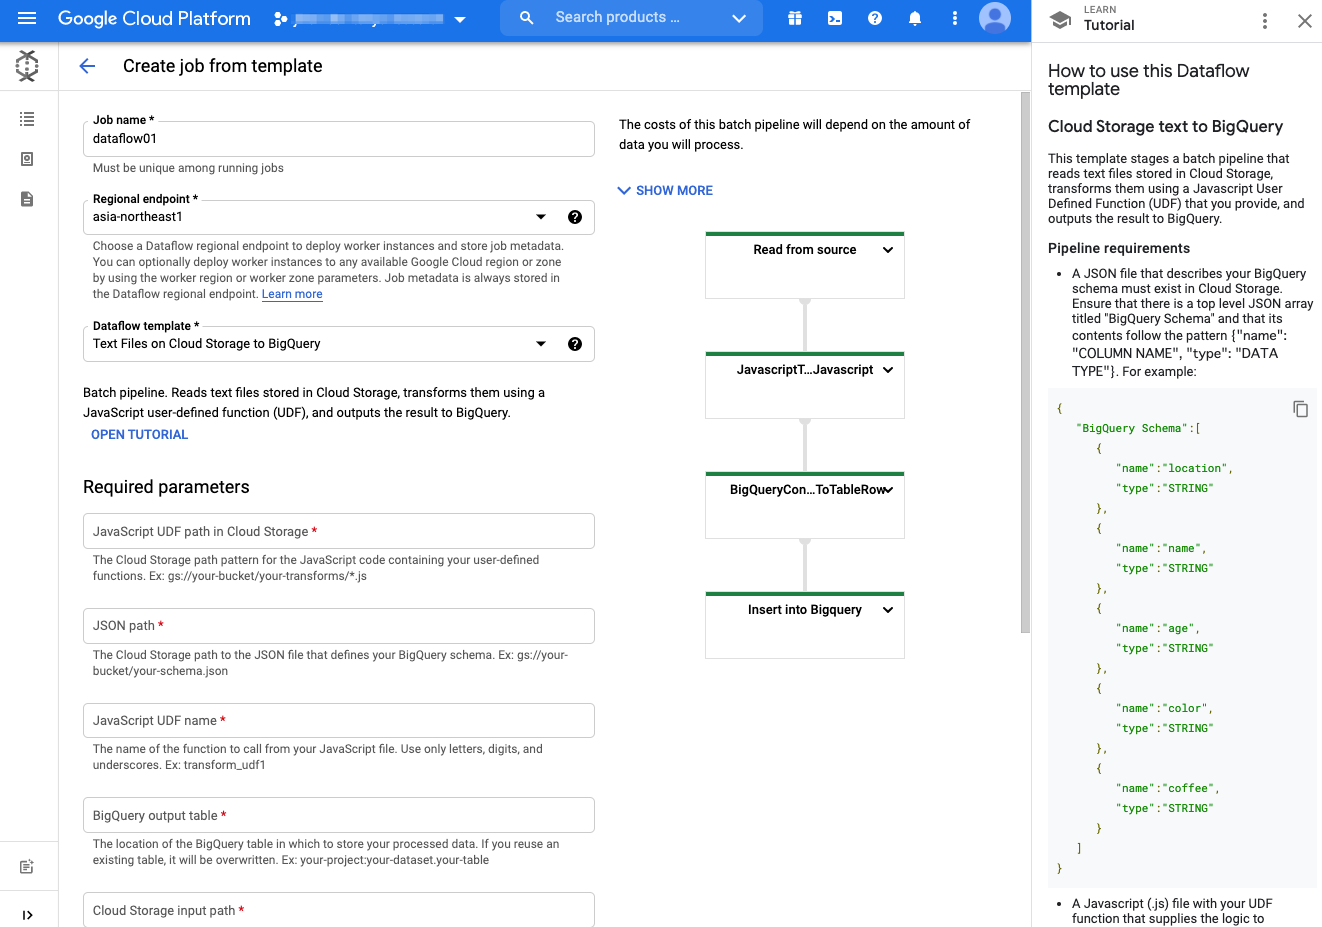Click the gift free trial icon
Viewport: 1322px width, 927px height.
pyautogui.click(x=795, y=18)
